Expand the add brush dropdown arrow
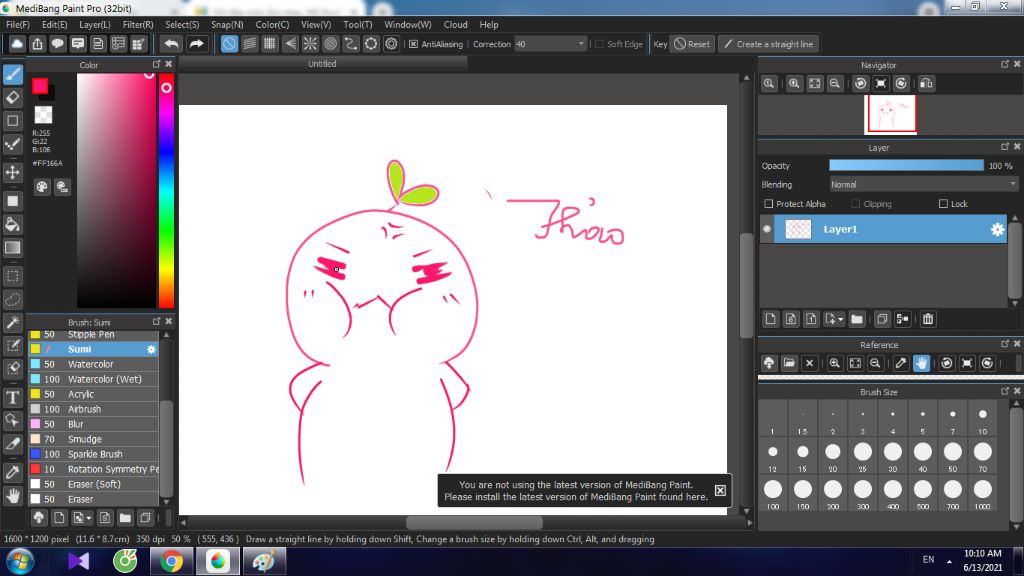Viewport: 1024px width, 576px height. 89,519
